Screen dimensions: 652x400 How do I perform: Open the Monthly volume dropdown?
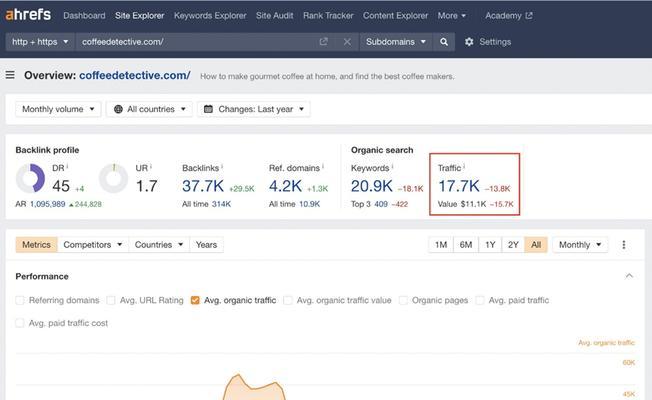pyautogui.click(x=58, y=109)
